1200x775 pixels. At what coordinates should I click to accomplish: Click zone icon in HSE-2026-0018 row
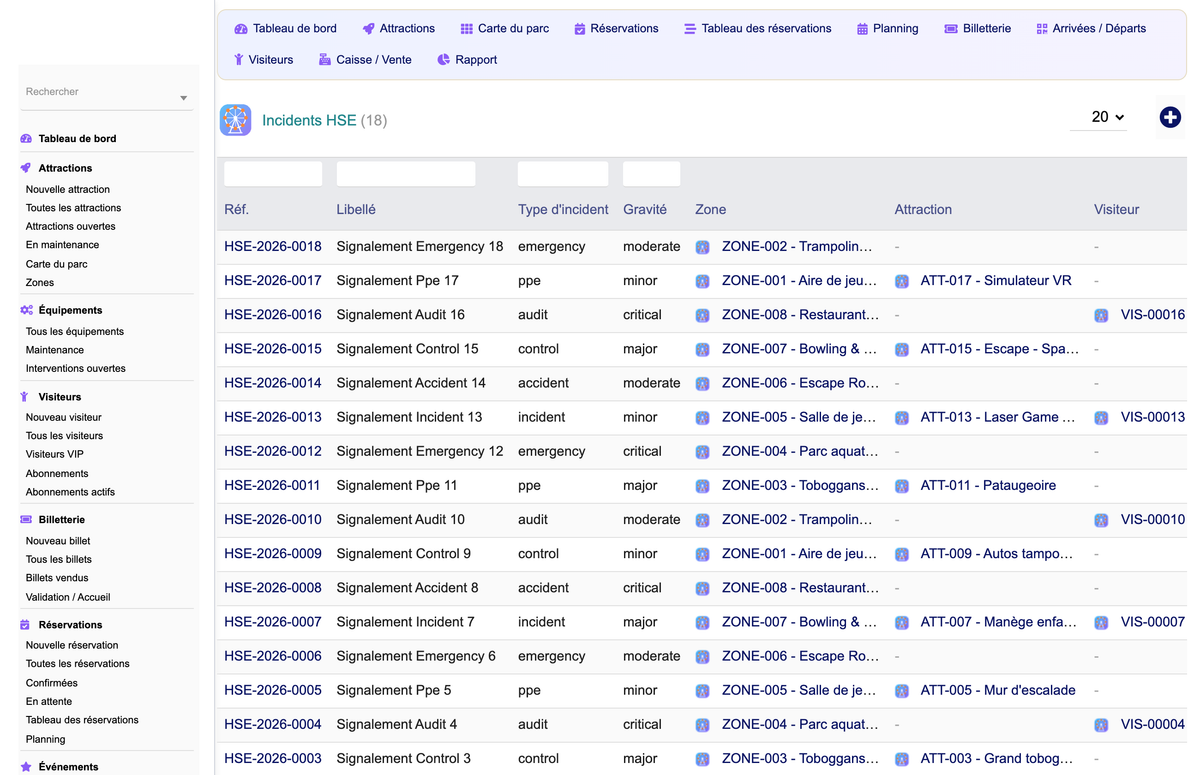pos(703,247)
